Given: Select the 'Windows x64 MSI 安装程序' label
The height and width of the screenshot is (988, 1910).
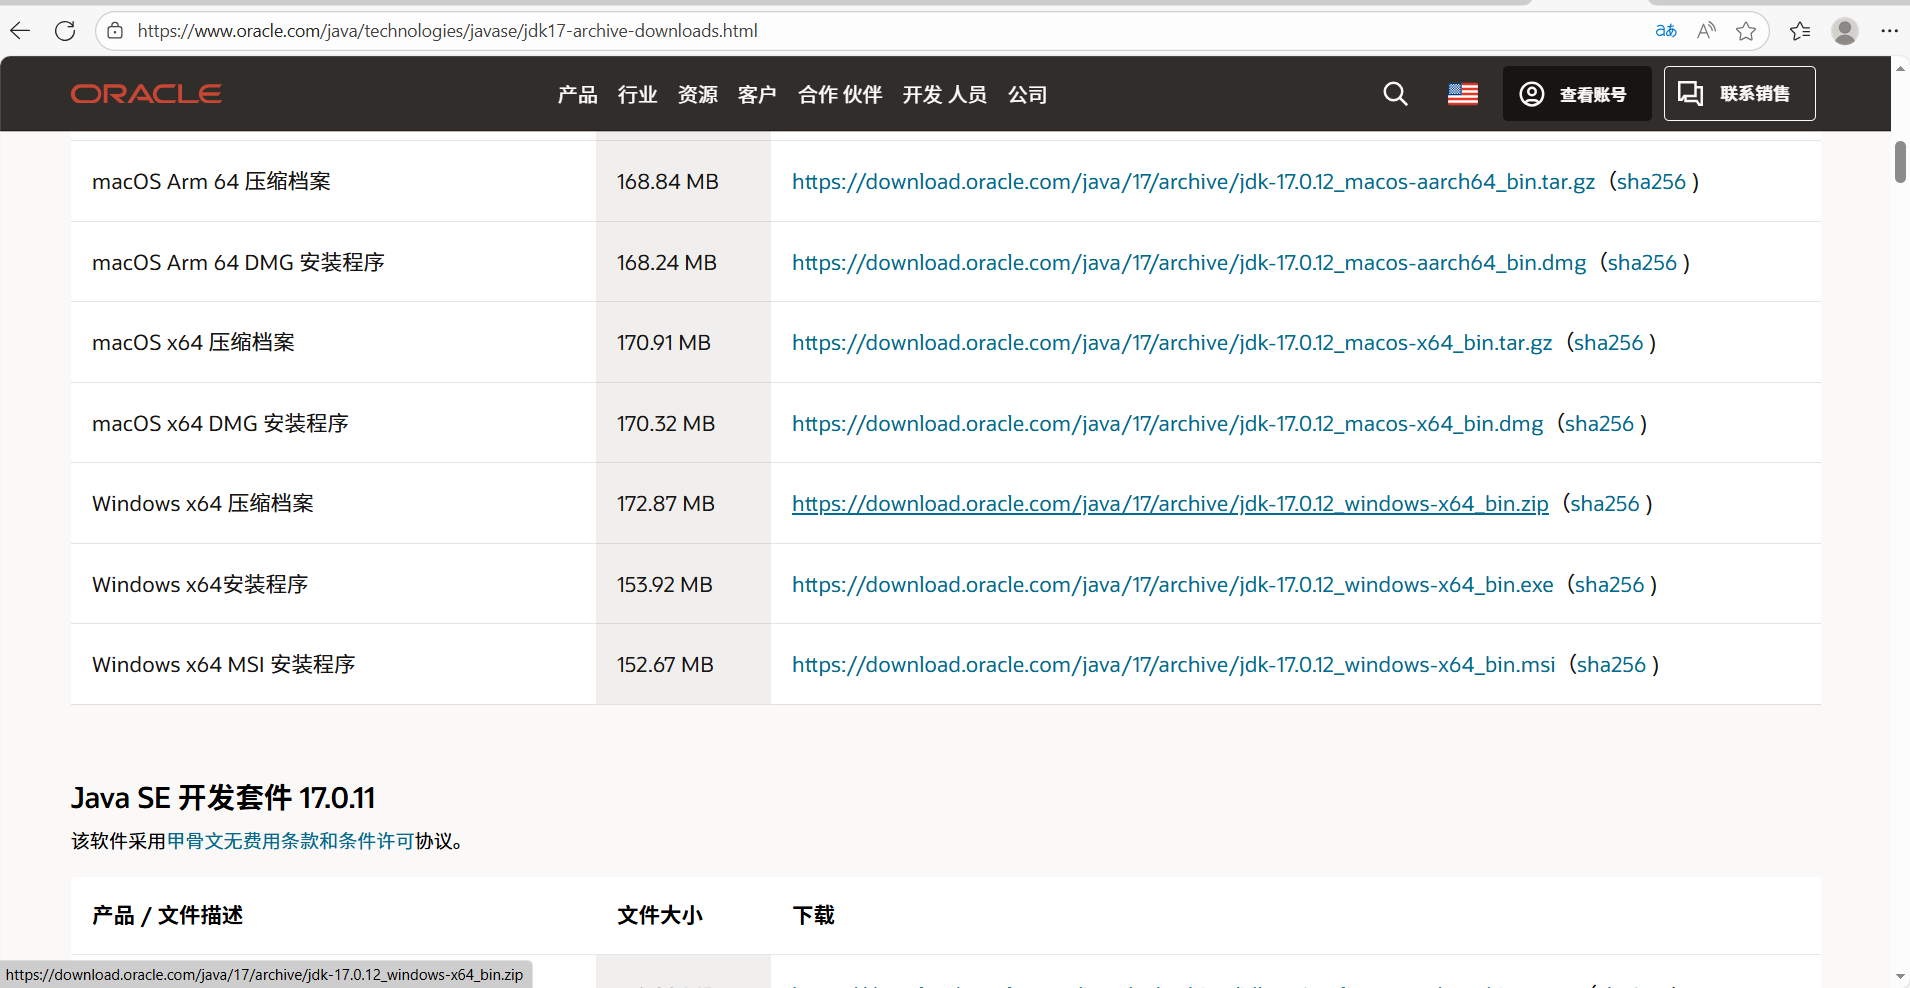Looking at the screenshot, I should tap(224, 665).
